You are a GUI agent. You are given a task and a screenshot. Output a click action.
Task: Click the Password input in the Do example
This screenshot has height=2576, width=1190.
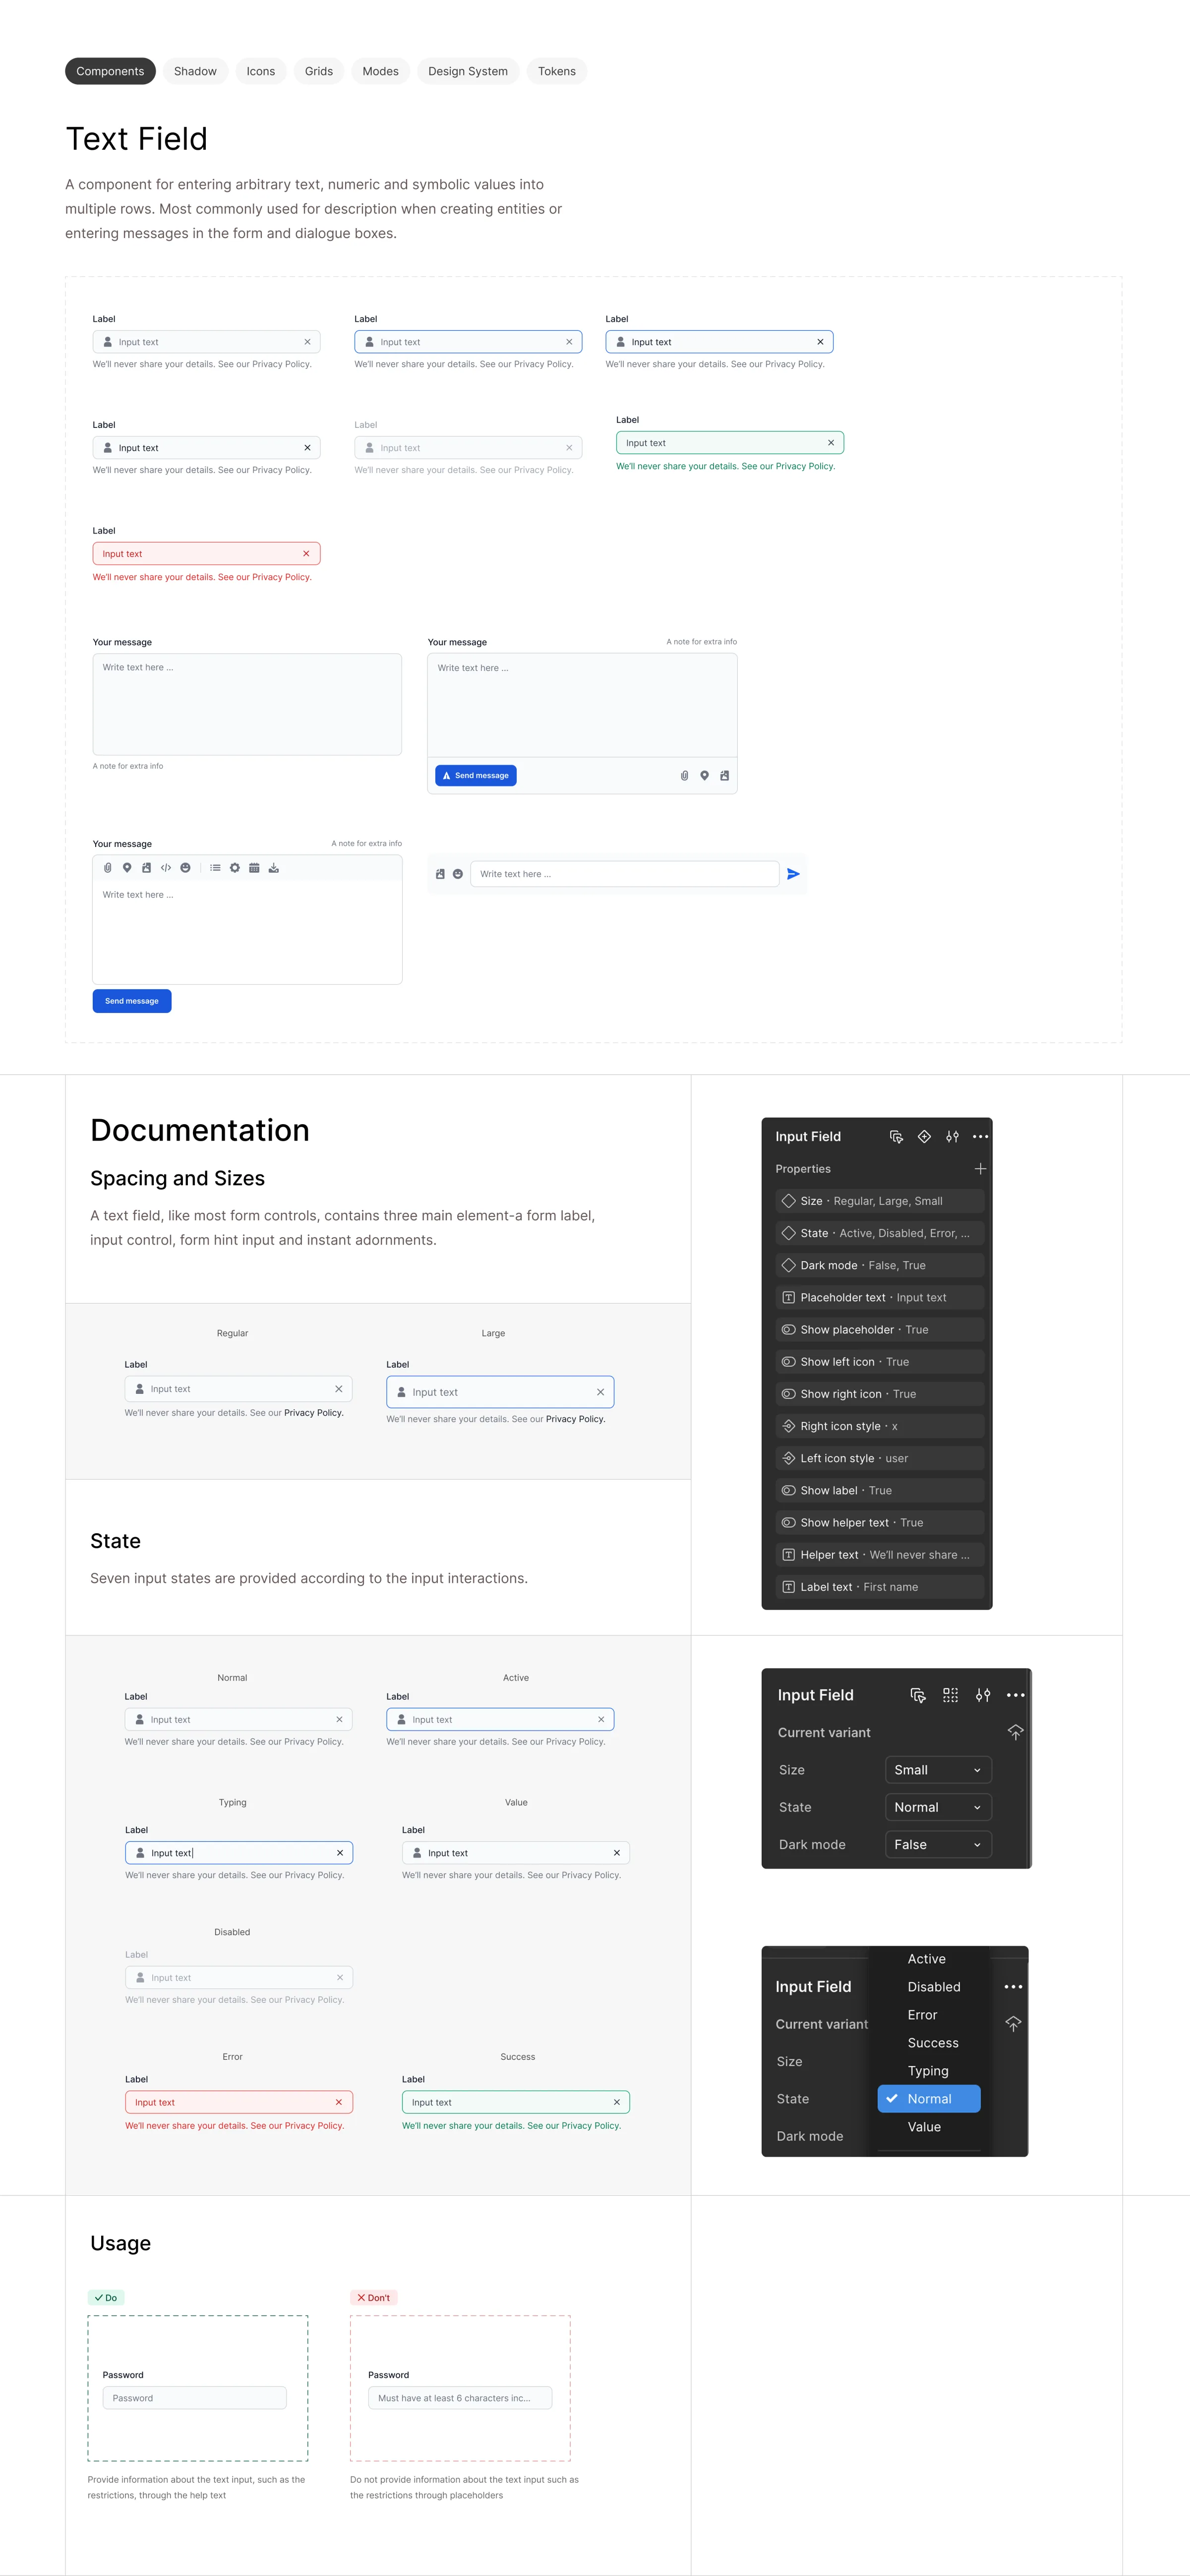pyautogui.click(x=195, y=2398)
